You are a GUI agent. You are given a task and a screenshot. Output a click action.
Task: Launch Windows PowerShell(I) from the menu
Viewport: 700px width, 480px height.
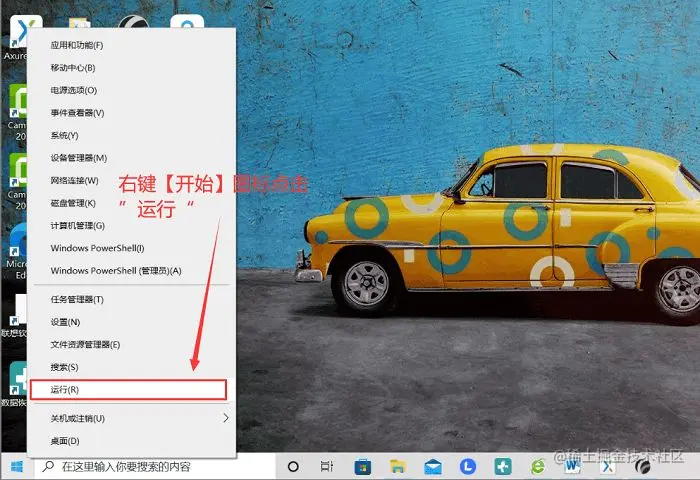click(131, 248)
